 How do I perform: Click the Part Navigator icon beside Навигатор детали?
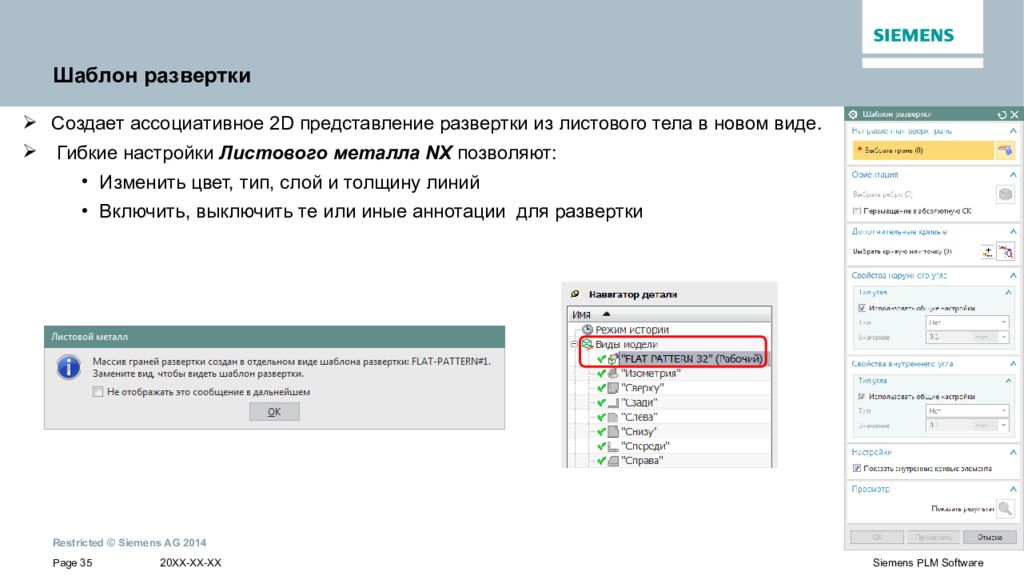(x=575, y=294)
